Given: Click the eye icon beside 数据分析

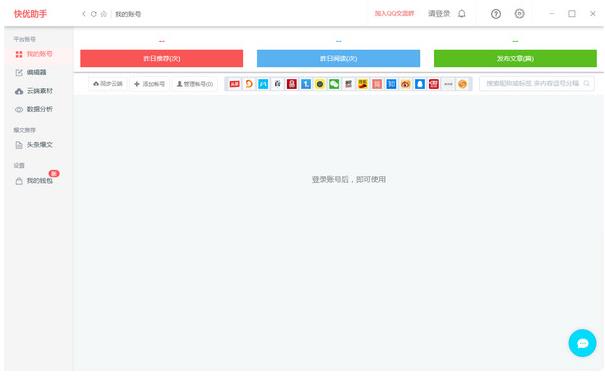Looking at the screenshot, I should pyautogui.click(x=19, y=110).
